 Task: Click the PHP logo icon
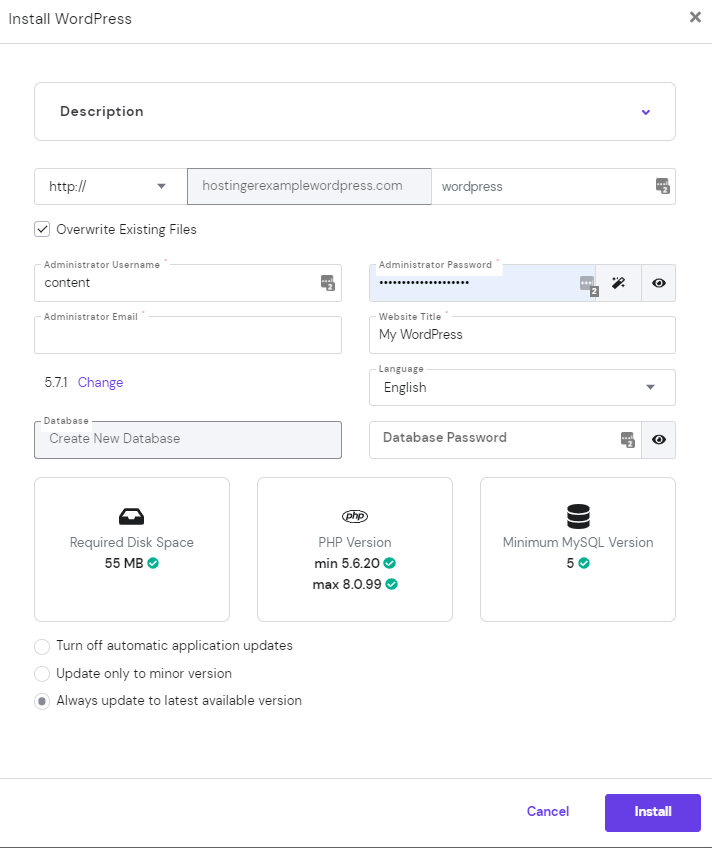point(355,516)
